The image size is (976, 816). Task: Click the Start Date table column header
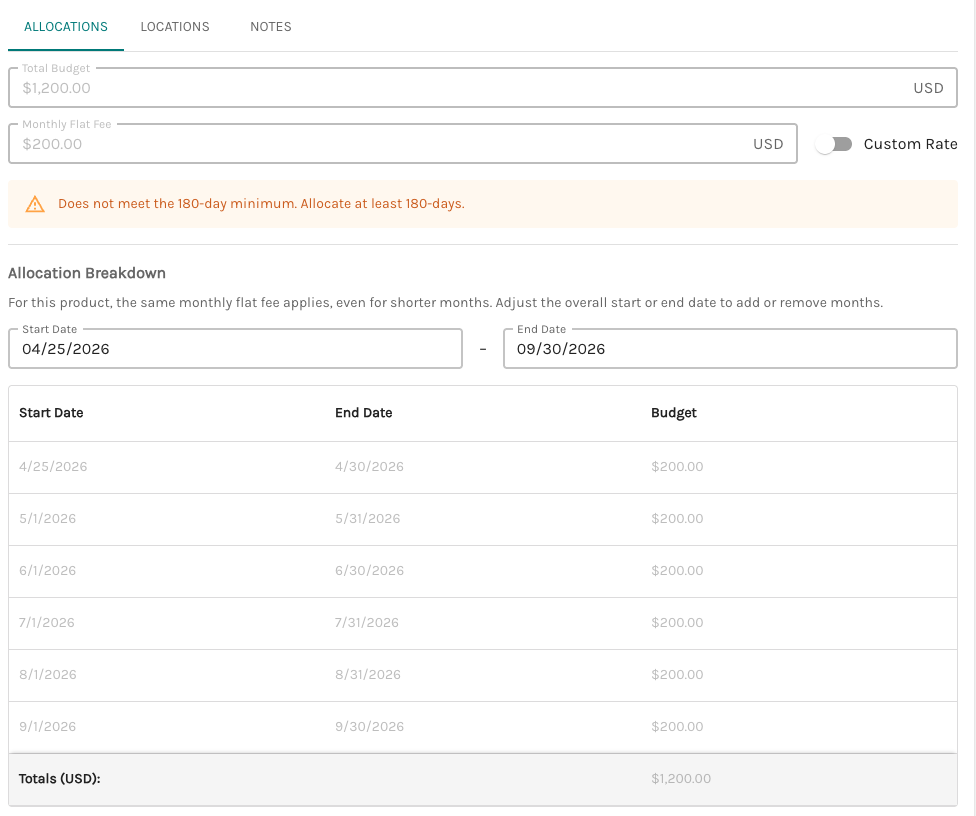pyautogui.click(x=51, y=413)
